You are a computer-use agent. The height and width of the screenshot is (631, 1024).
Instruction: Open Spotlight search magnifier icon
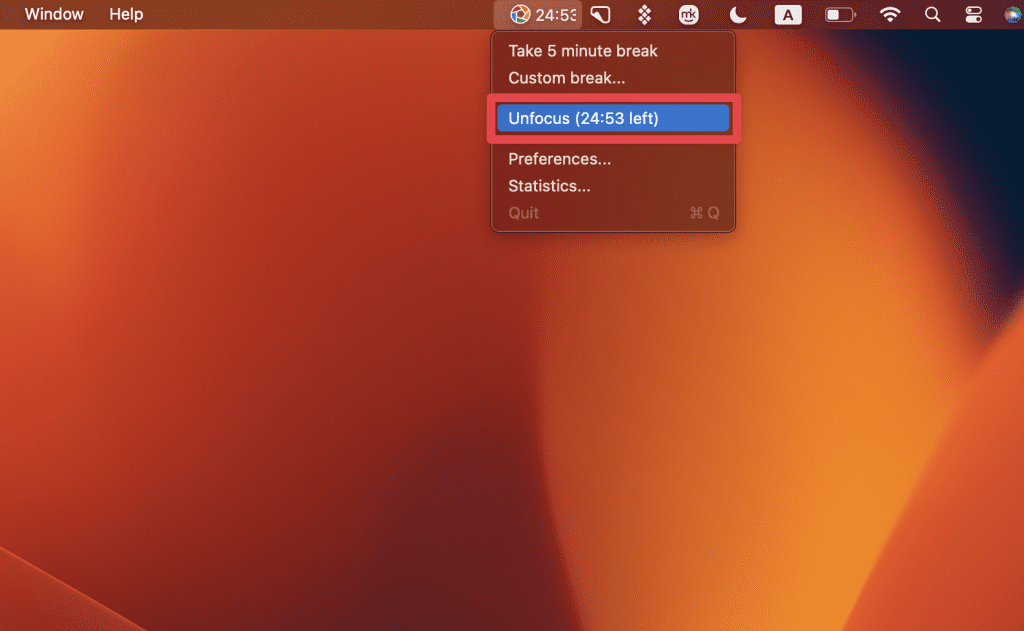[x=933, y=14]
